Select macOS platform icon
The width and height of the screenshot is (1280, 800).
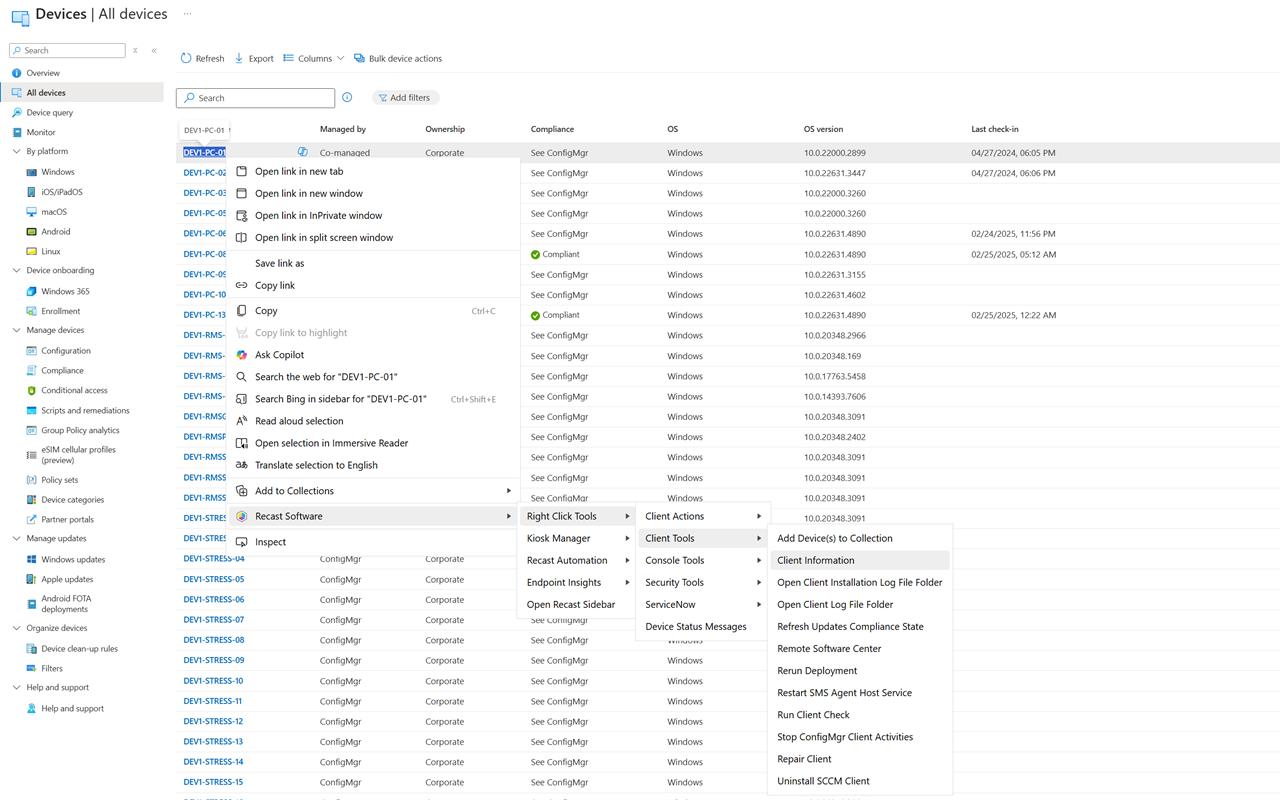tap(31, 212)
